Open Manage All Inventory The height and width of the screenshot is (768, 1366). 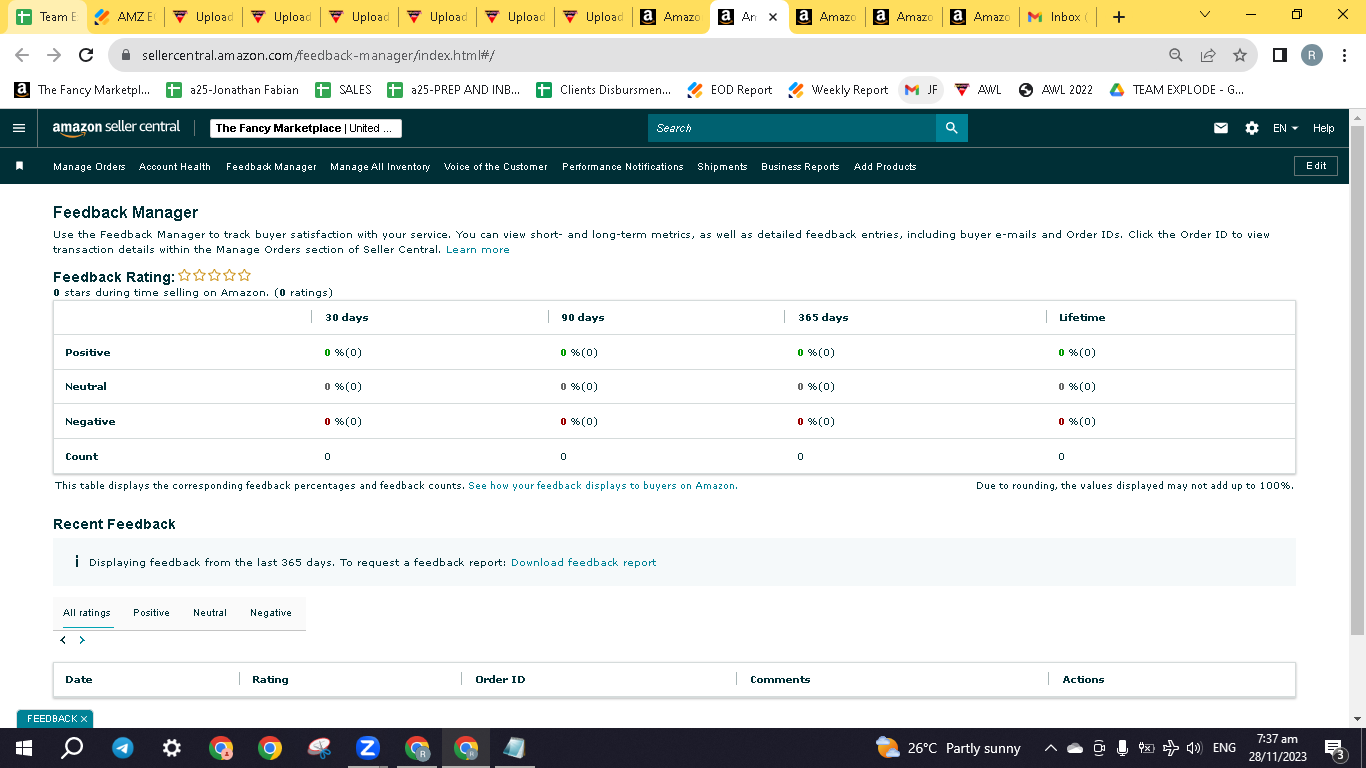coord(380,167)
